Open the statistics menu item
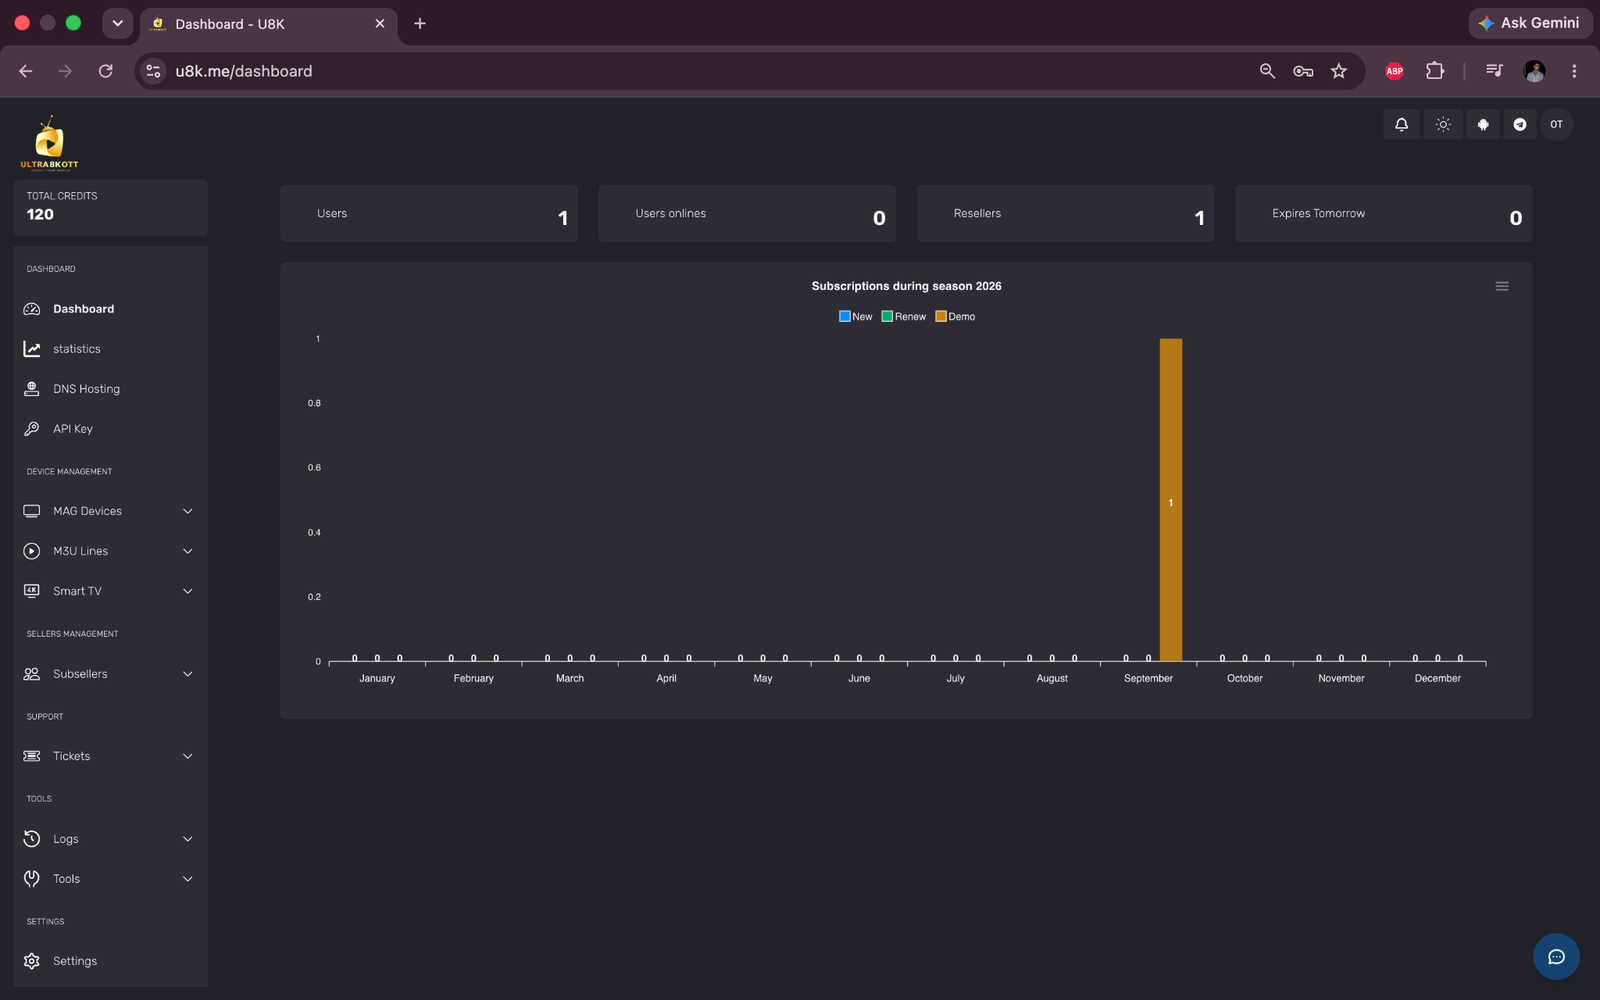This screenshot has width=1600, height=1000. [x=110, y=349]
